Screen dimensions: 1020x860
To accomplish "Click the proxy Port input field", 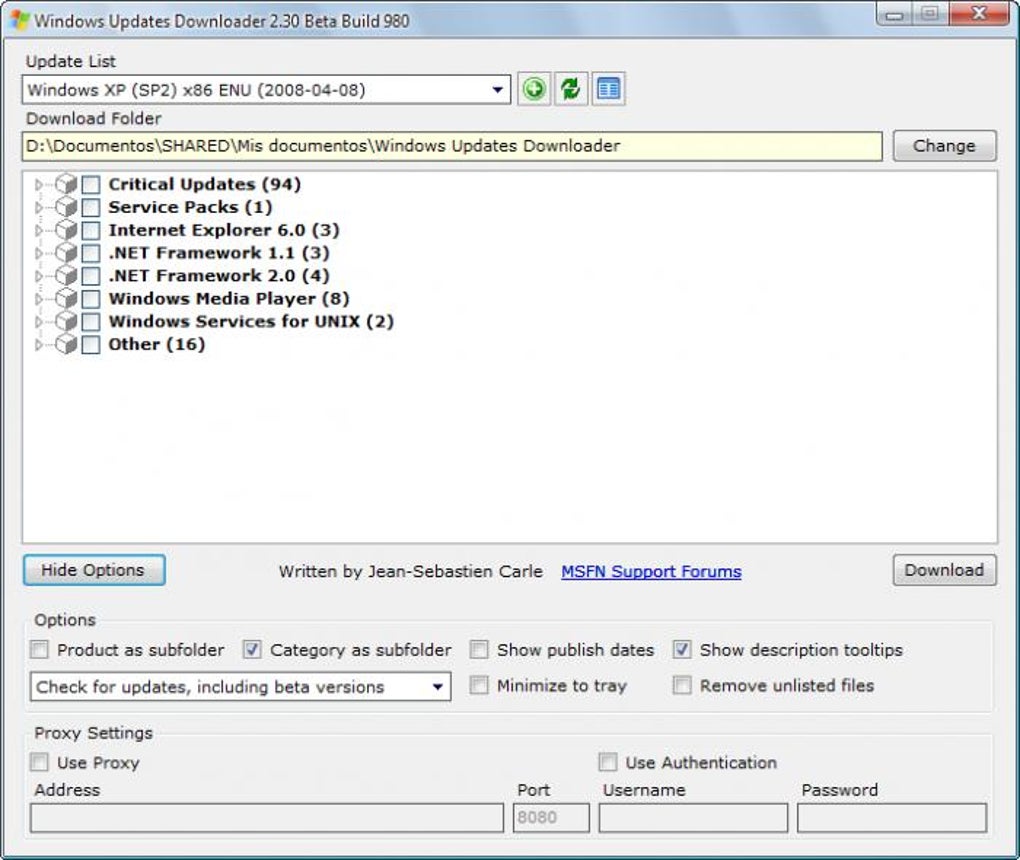I will point(552,818).
